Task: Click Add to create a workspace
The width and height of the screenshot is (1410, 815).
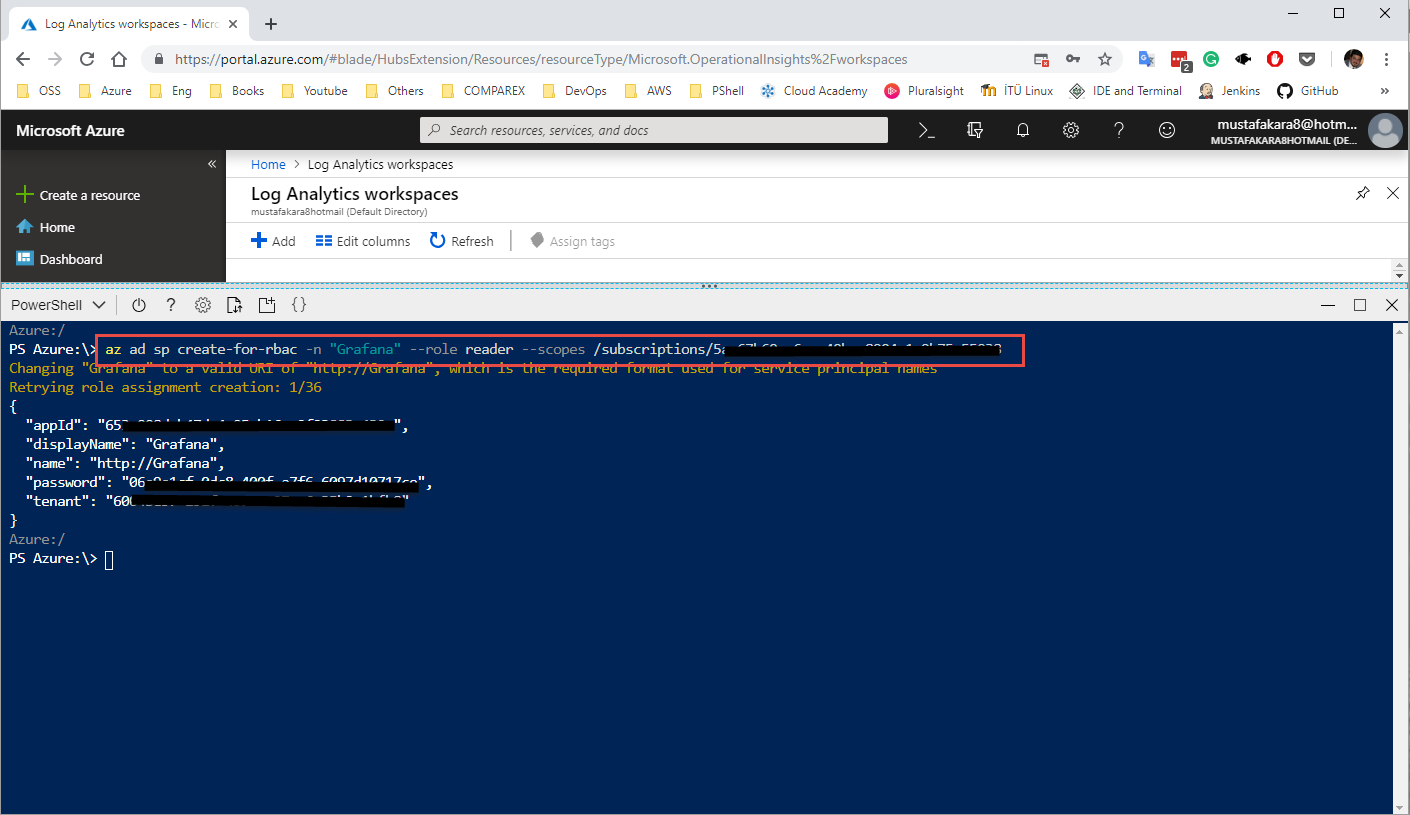Action: 273,241
